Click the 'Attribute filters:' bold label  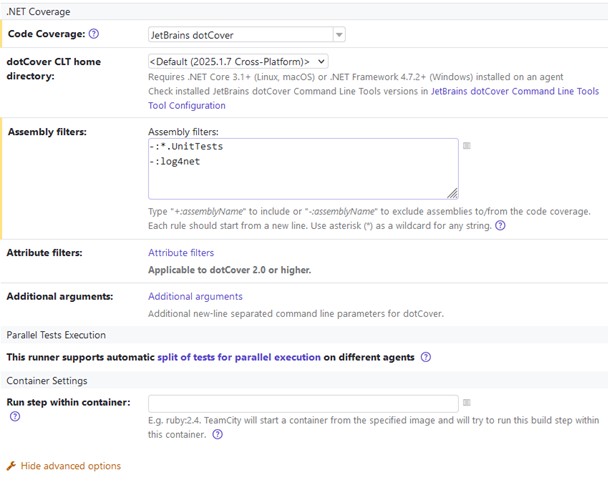click(x=45, y=253)
